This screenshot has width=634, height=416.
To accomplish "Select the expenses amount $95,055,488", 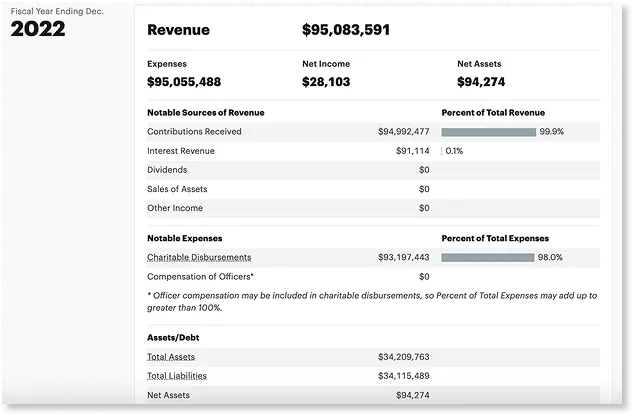I will [184, 82].
